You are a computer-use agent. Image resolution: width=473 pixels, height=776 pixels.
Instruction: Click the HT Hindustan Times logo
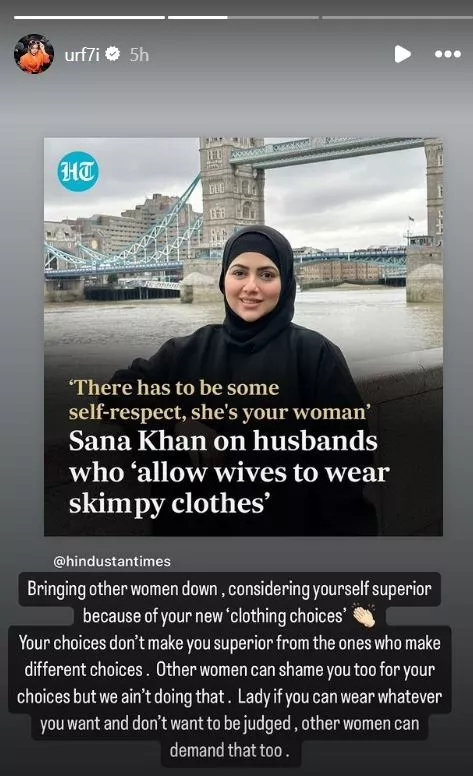click(78, 171)
